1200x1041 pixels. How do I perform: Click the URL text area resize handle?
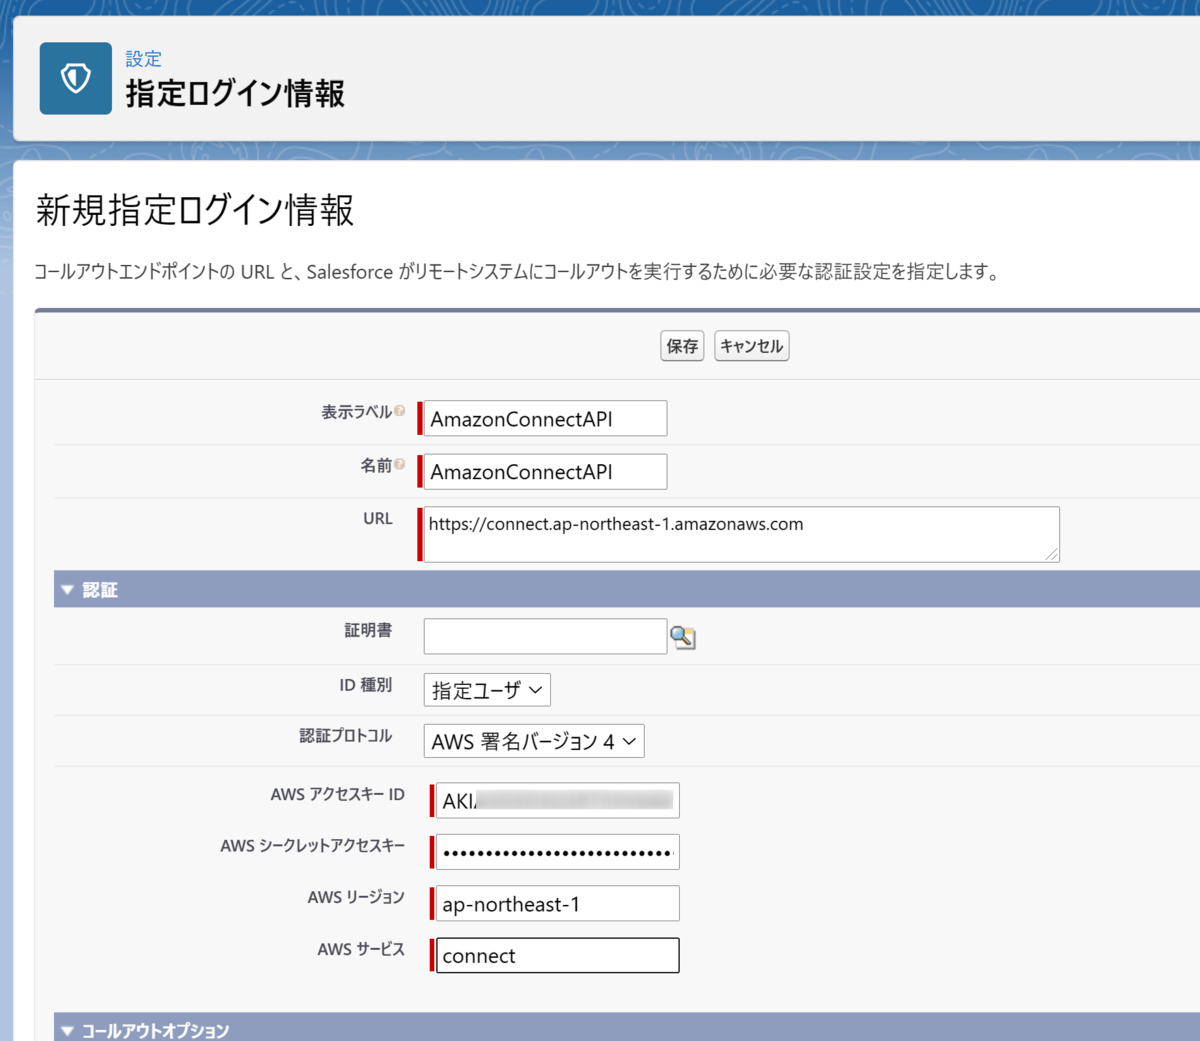(x=1052, y=554)
